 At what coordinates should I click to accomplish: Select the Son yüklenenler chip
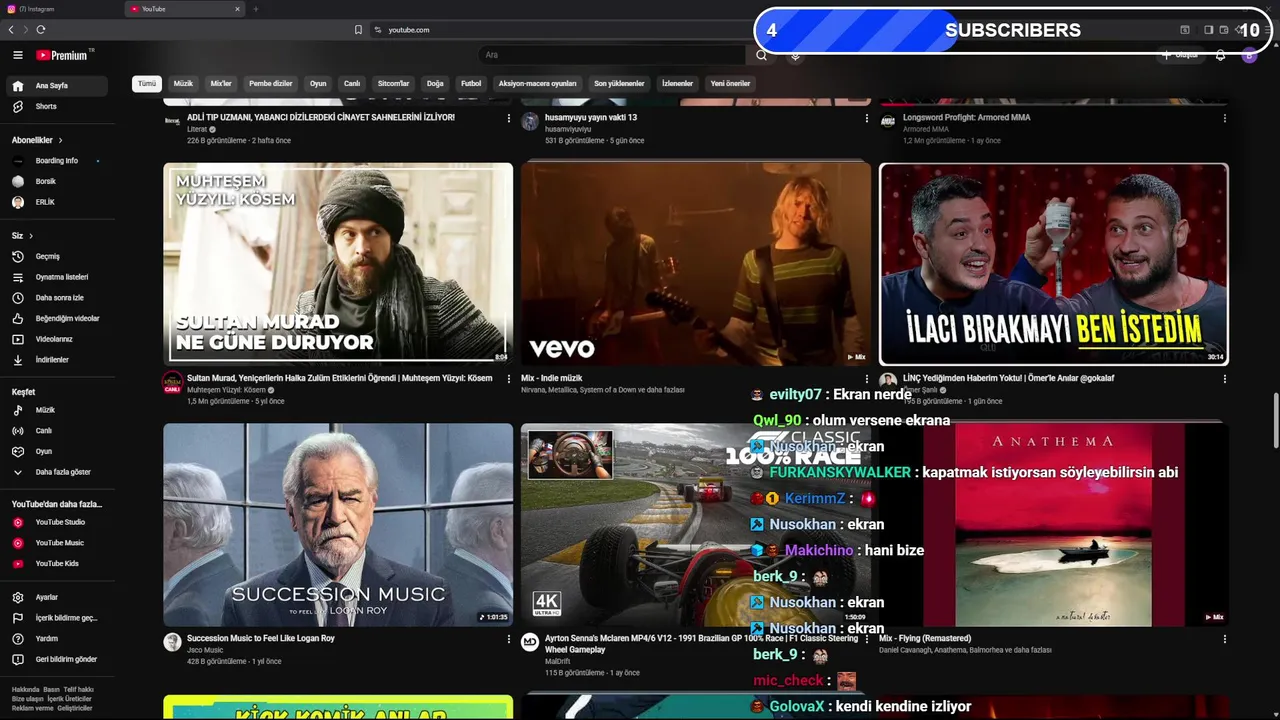point(619,84)
